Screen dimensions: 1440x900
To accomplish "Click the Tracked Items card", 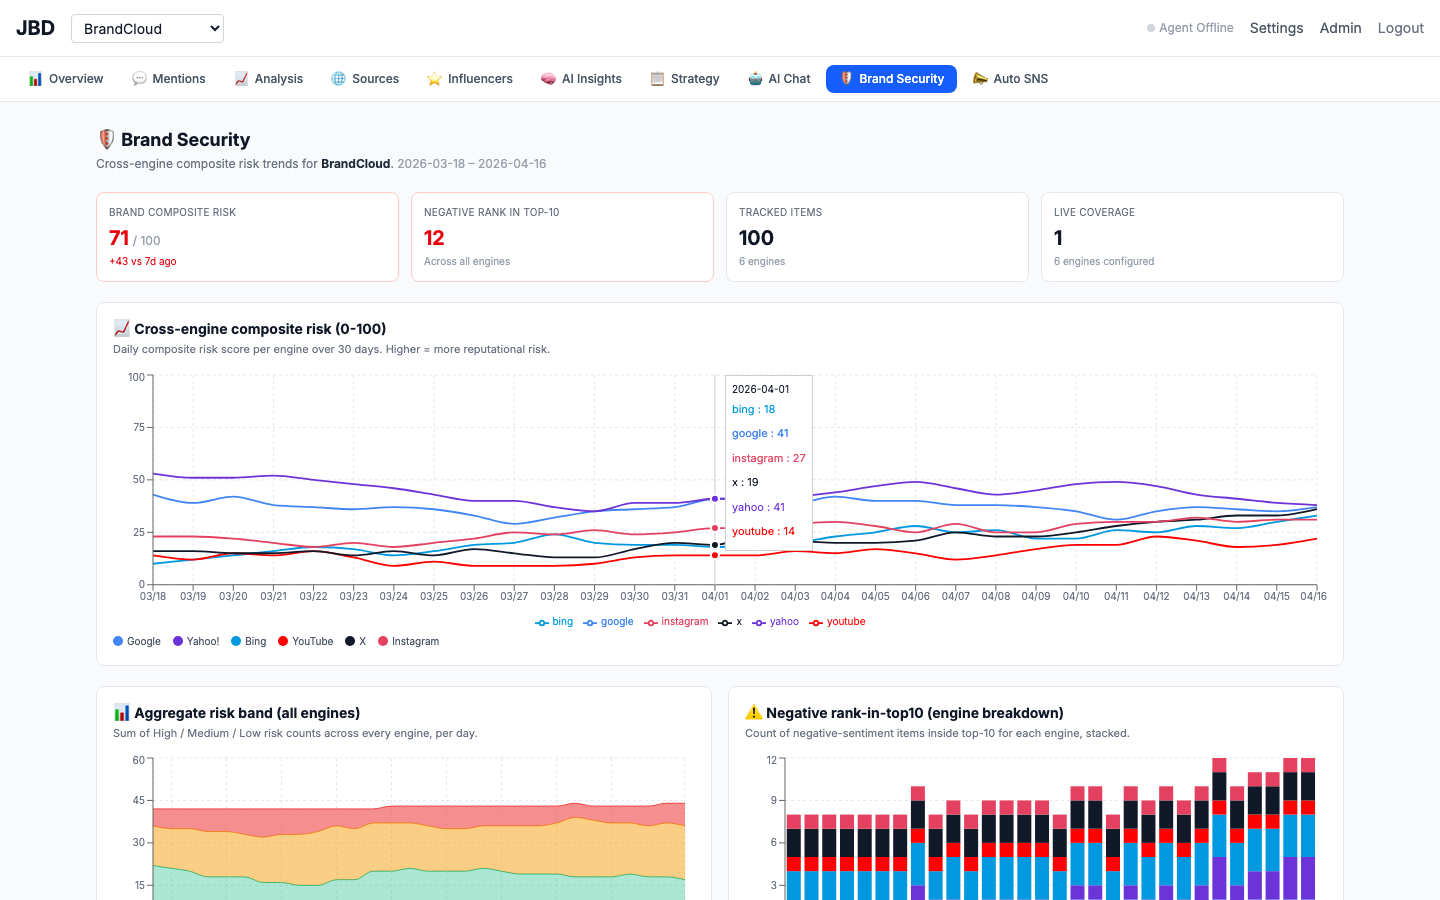I will point(877,237).
